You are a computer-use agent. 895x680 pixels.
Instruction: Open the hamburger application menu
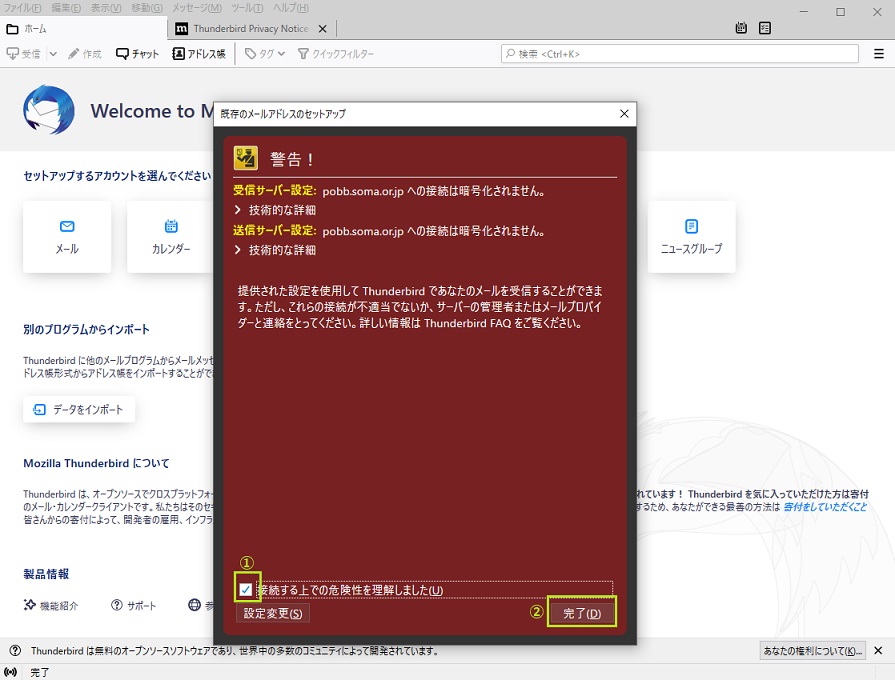pos(879,54)
